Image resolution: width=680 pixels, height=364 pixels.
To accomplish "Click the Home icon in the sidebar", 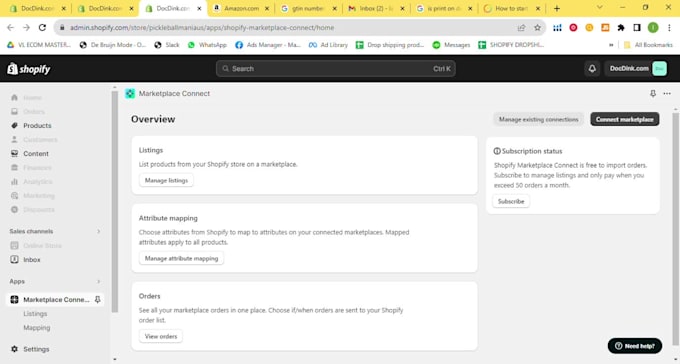I will click(14, 98).
